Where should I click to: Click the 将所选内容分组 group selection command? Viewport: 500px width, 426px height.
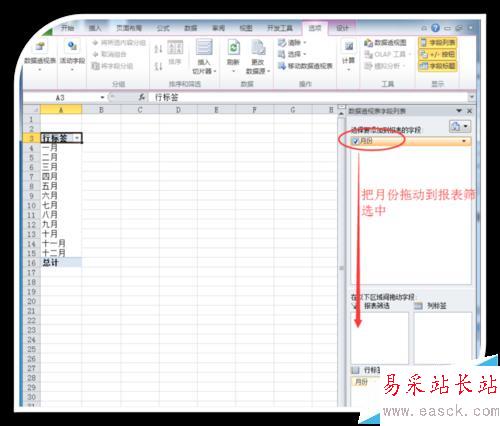119,43
